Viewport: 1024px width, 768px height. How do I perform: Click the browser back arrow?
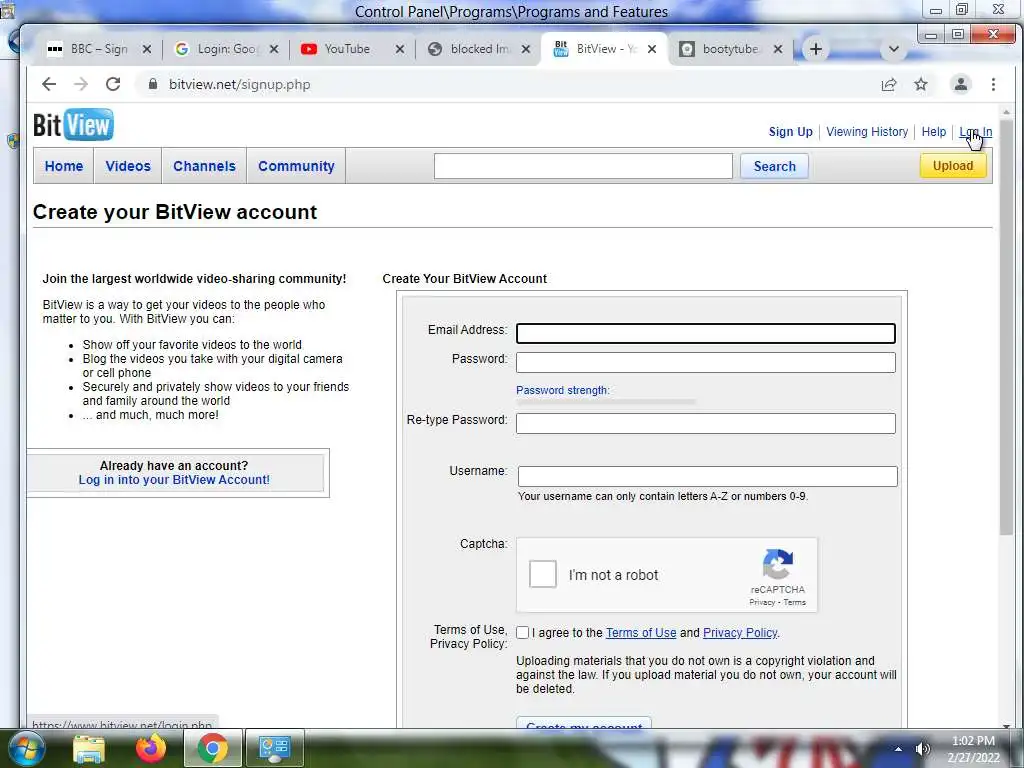[49, 84]
